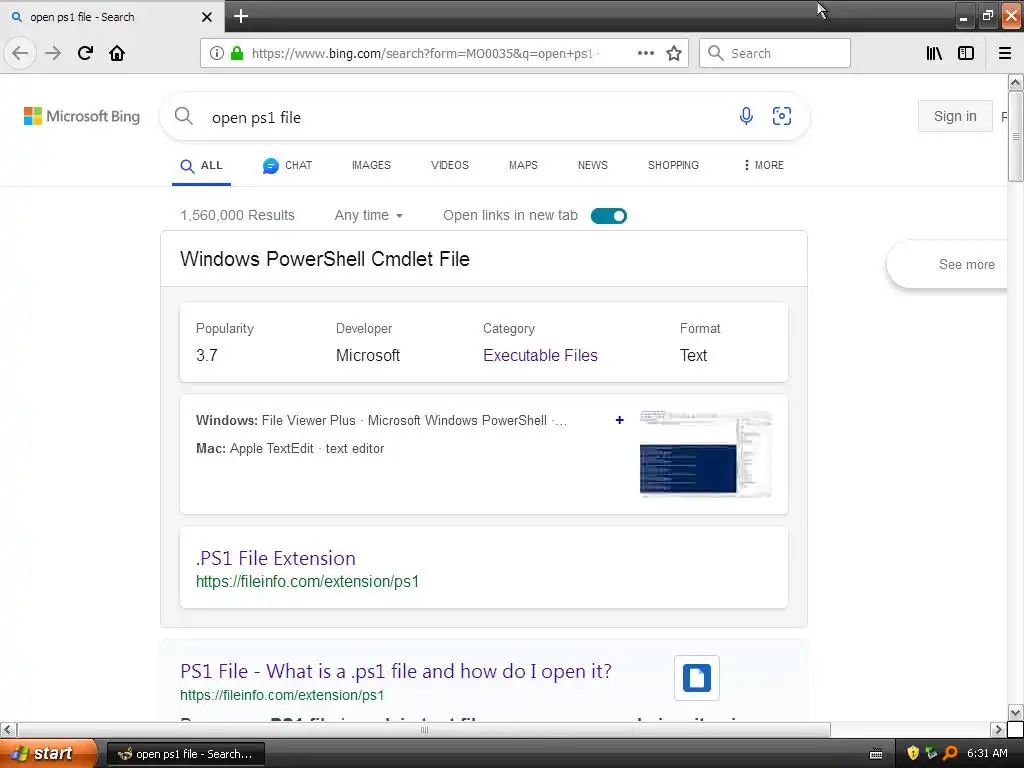Click the 1,560,000 Results count text
The image size is (1024, 768).
click(238, 216)
